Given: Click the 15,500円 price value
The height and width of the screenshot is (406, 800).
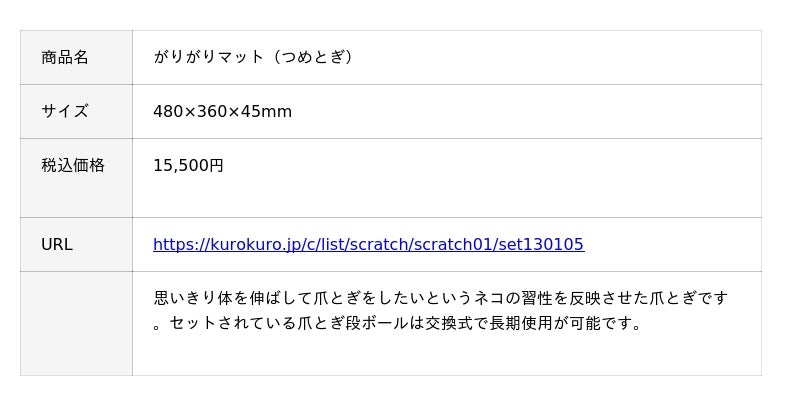Looking at the screenshot, I should point(188,166).
